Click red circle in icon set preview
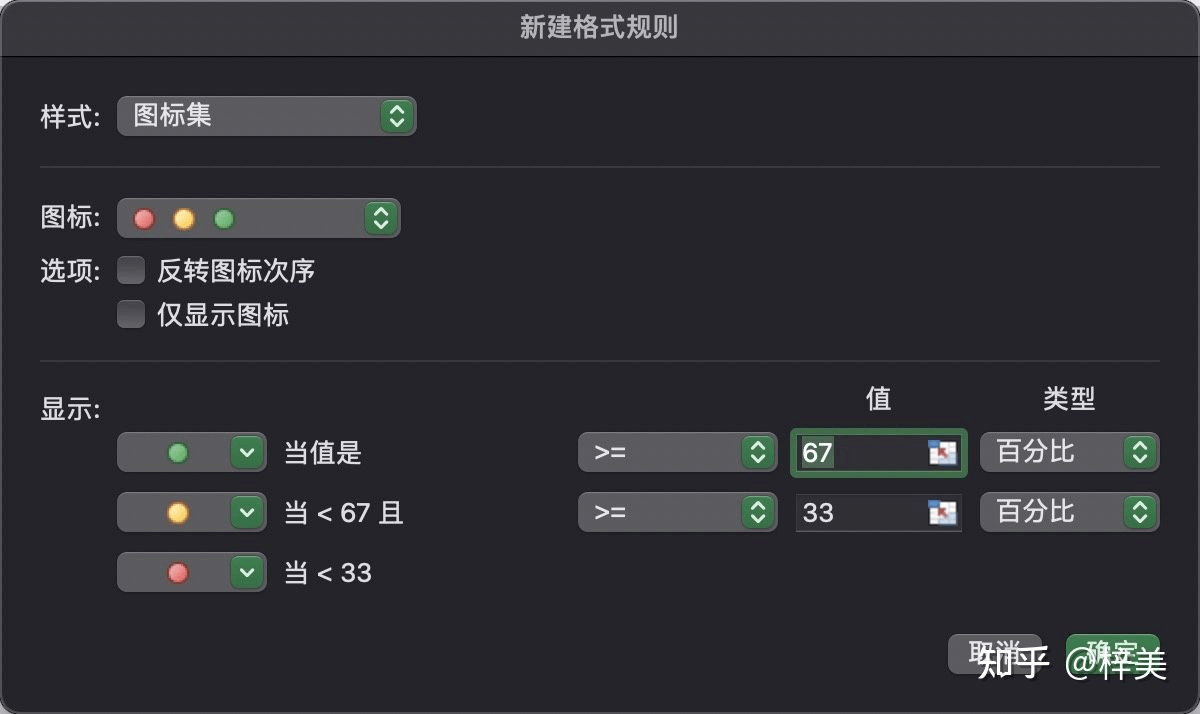The width and height of the screenshot is (1200, 714). (145, 218)
